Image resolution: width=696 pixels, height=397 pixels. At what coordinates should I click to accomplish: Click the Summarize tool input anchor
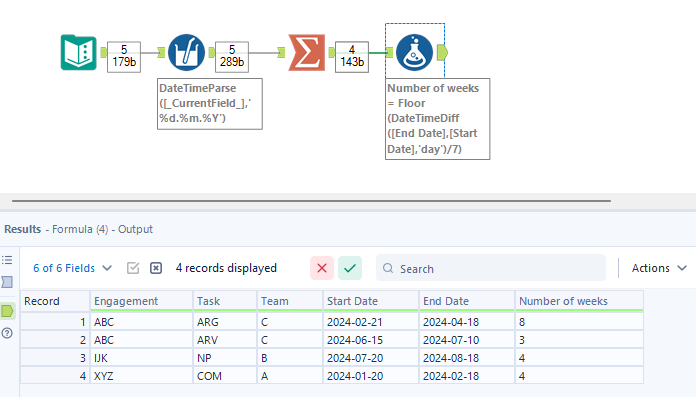281,52
